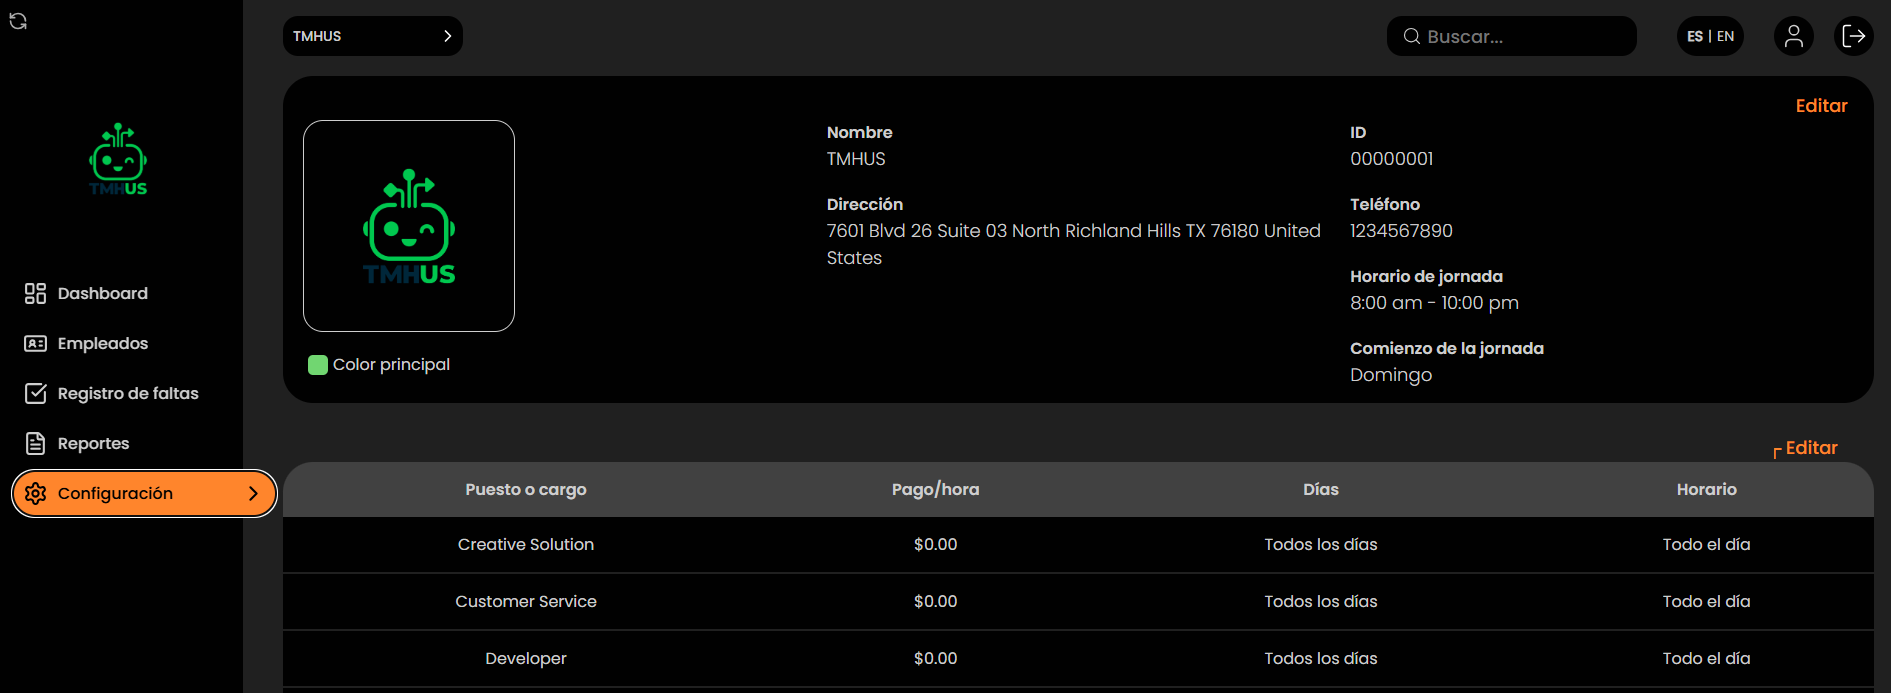1891x693 pixels.
Task: Toggle the ES | EN language switch
Action: [1710, 36]
